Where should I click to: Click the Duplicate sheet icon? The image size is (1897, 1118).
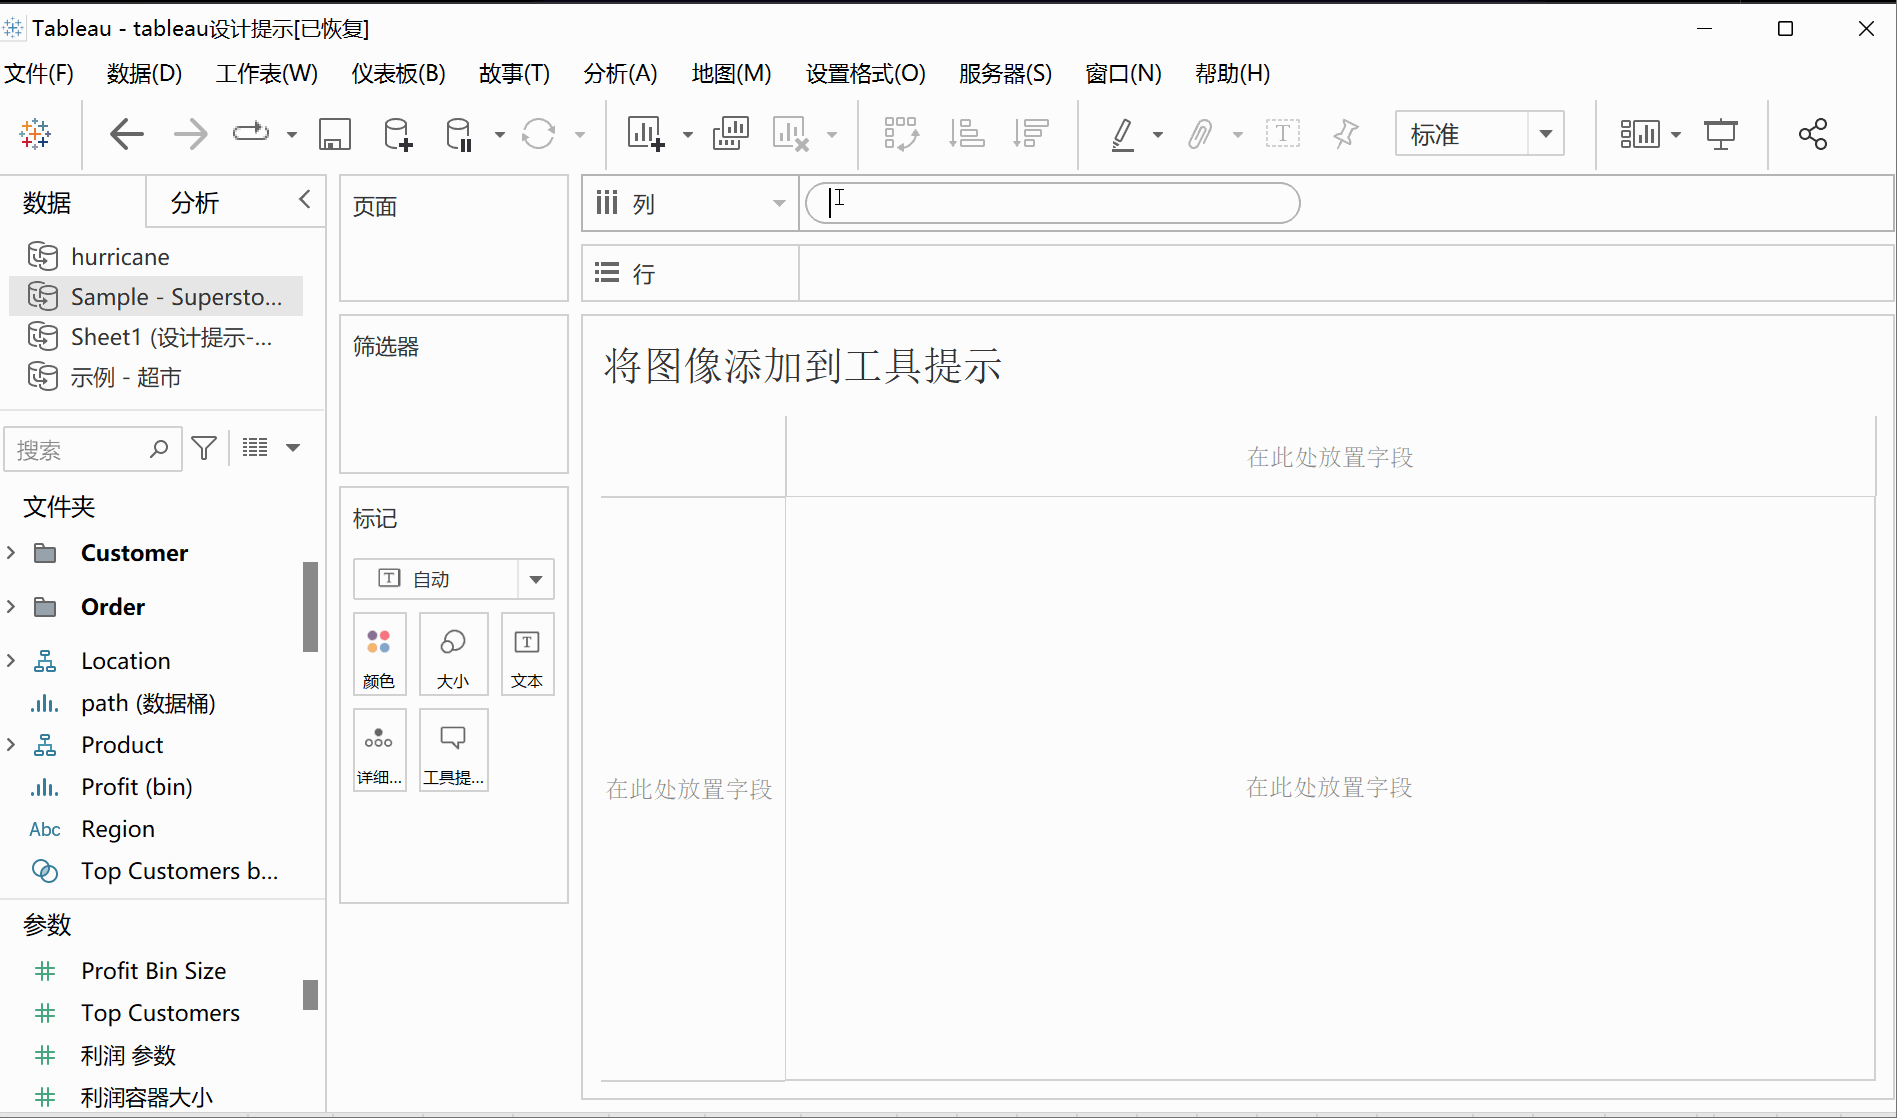click(730, 133)
